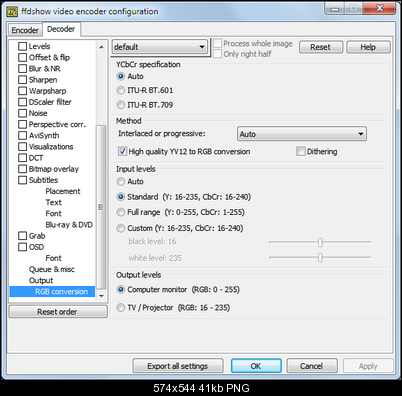Enable the Bitmap overlay checkbox

coord(22,169)
